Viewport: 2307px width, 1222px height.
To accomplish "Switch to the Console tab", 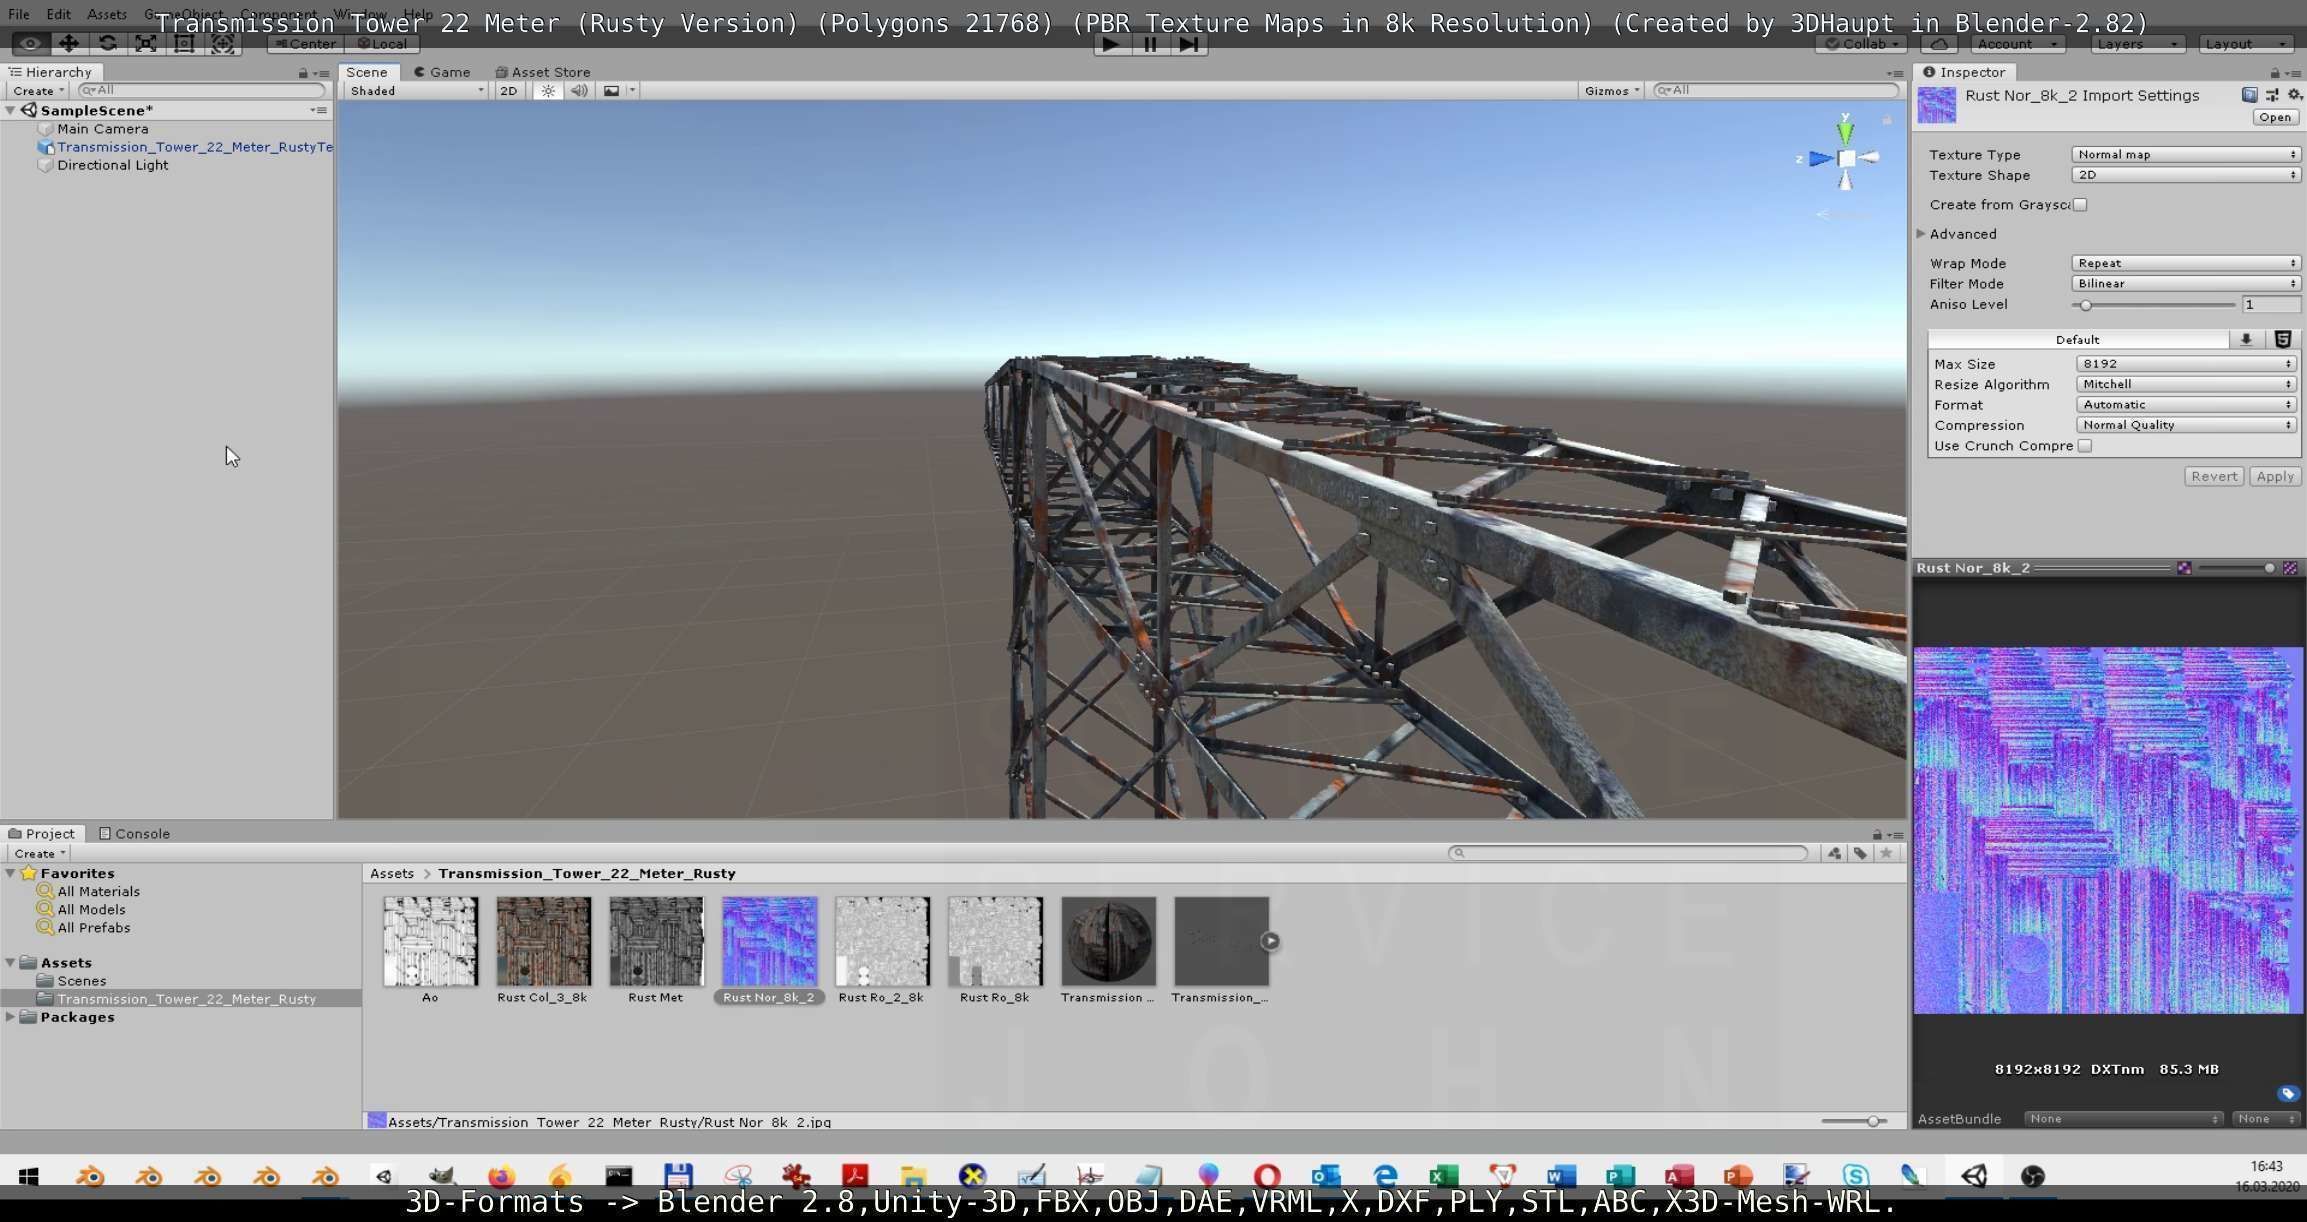I will point(134,834).
